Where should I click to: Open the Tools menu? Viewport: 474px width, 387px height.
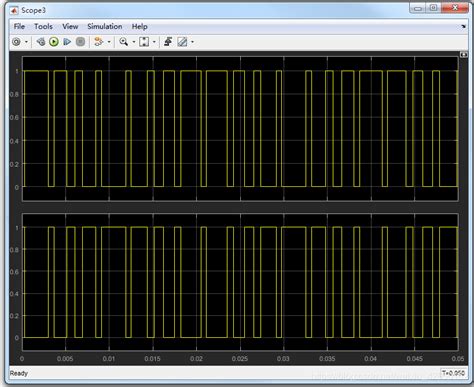click(43, 26)
